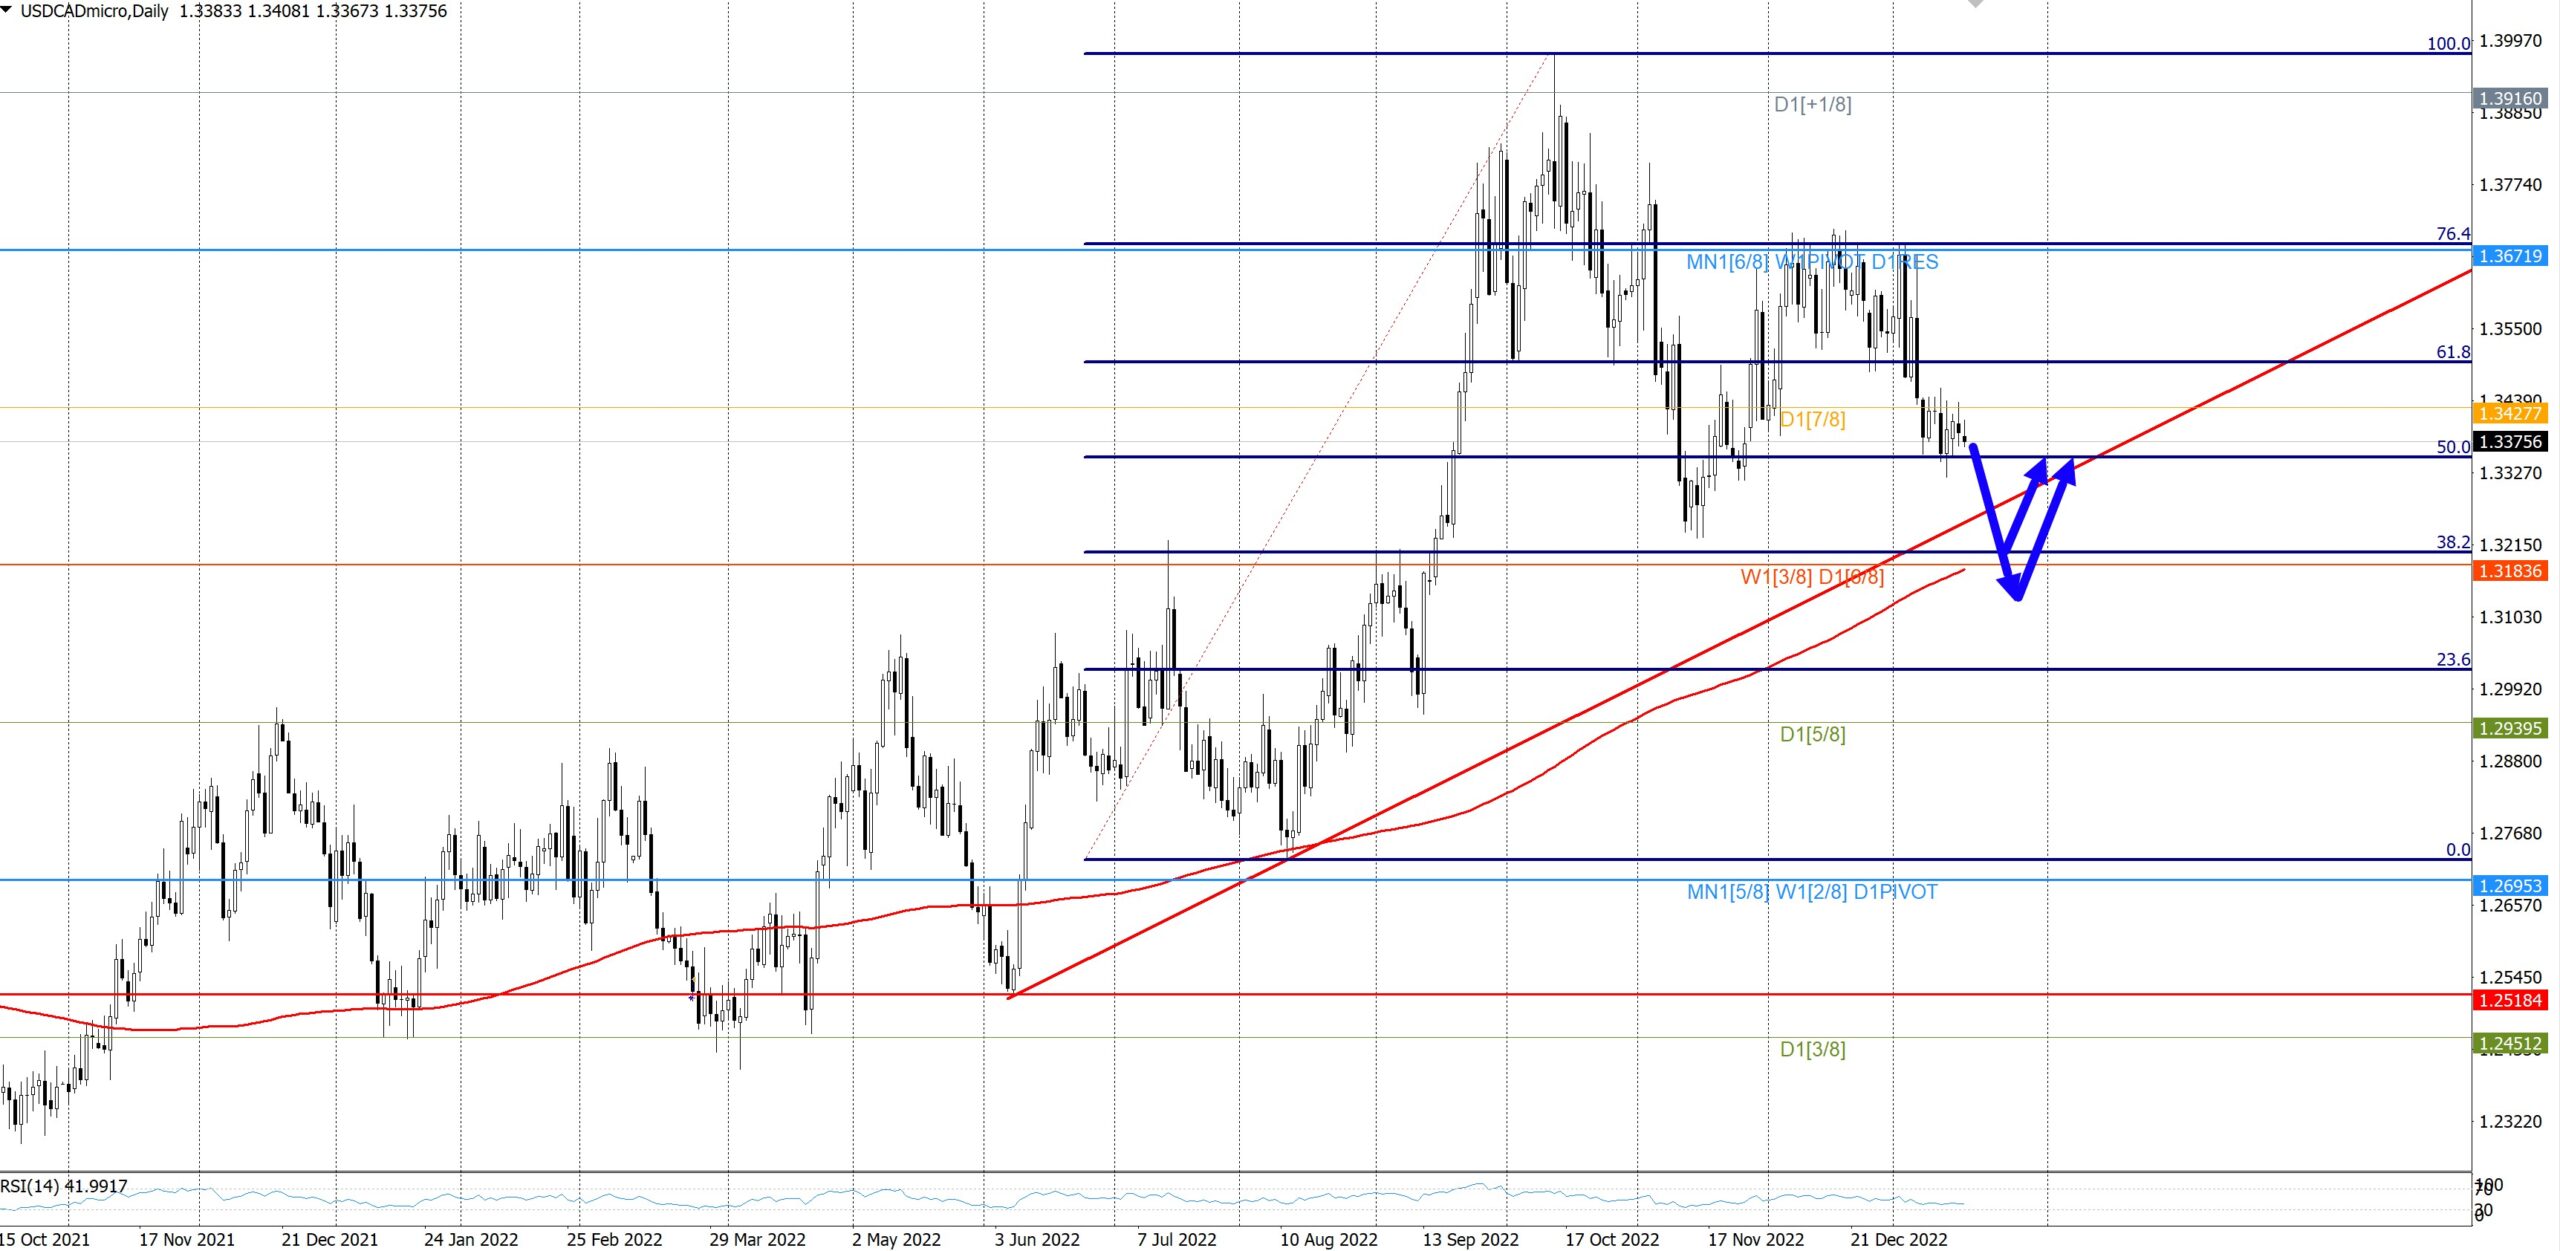This screenshot has width=2560, height=1251.
Task: Click the orange 1.34277 price tag
Action: 2510,413
